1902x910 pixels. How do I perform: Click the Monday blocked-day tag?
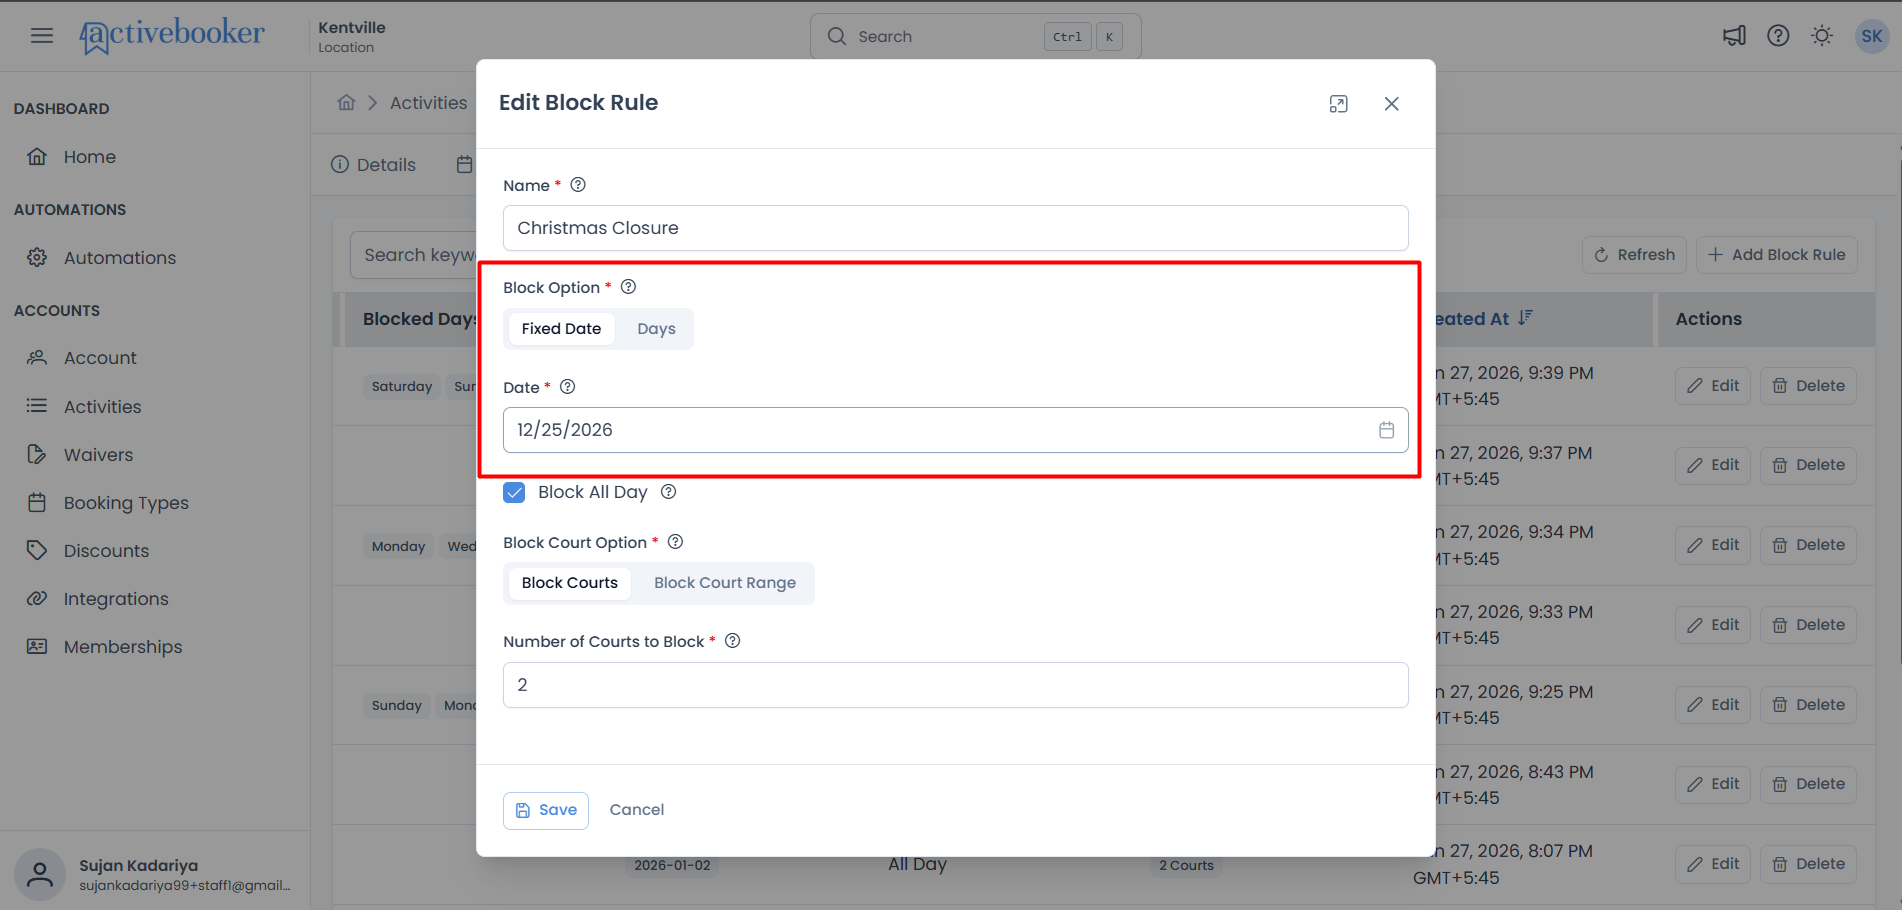click(398, 546)
